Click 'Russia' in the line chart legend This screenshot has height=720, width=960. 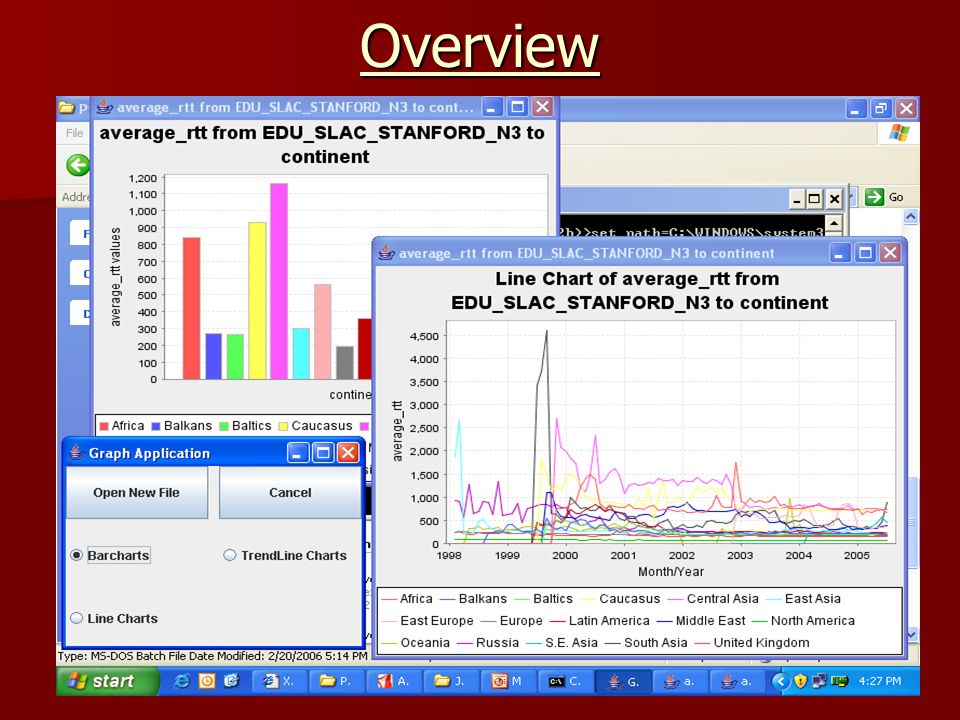(x=497, y=643)
